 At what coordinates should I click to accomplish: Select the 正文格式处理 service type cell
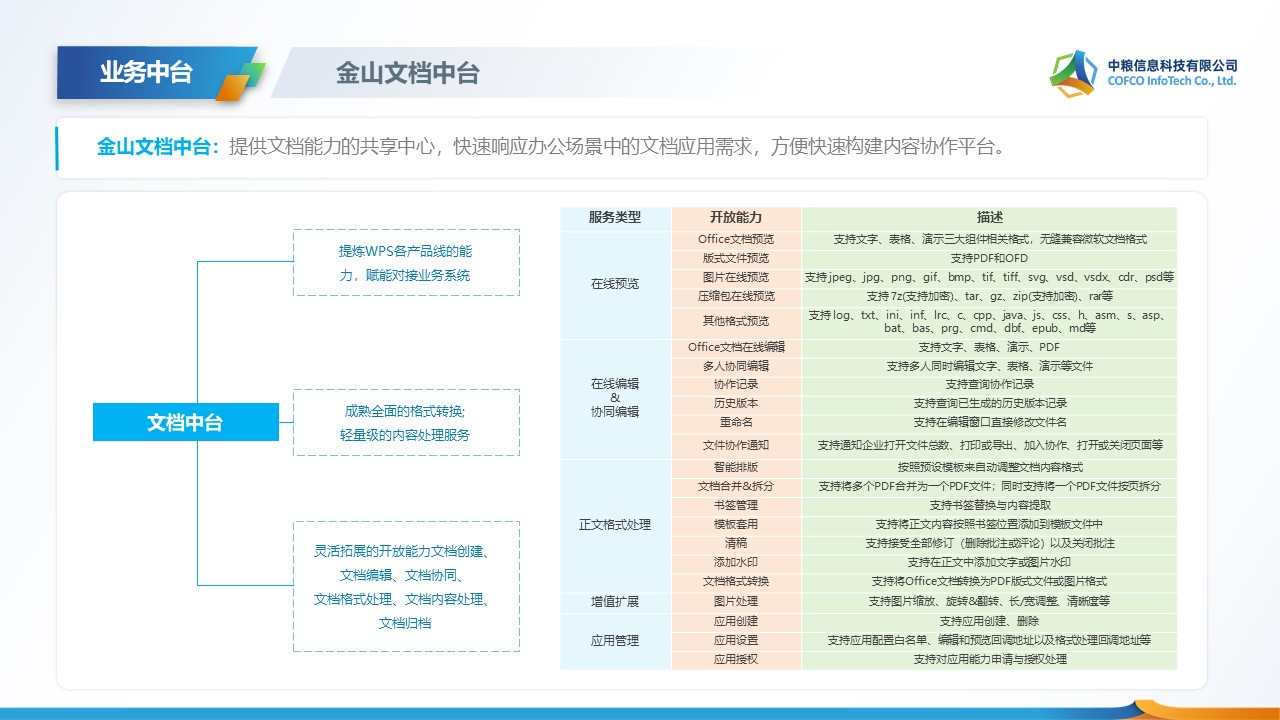[x=615, y=524]
